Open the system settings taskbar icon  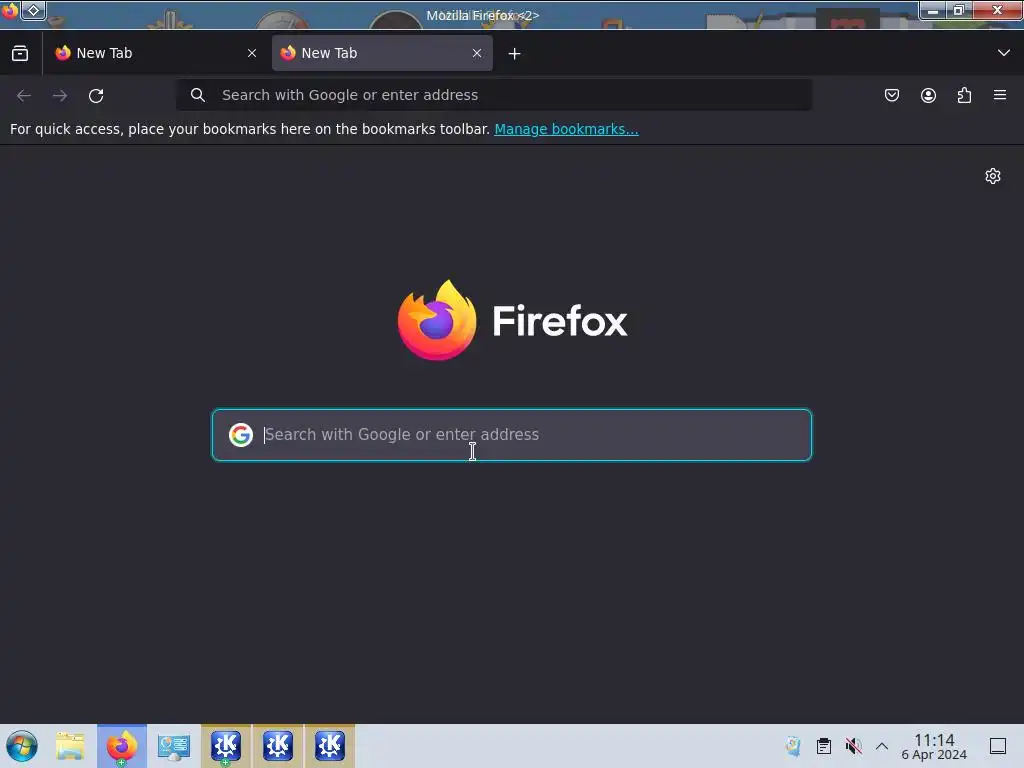(174, 746)
